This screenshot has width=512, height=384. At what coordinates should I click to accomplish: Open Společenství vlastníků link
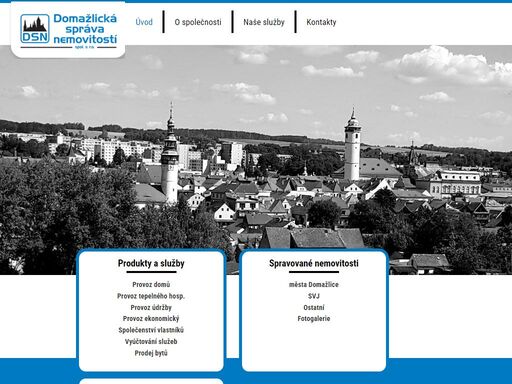point(151,330)
